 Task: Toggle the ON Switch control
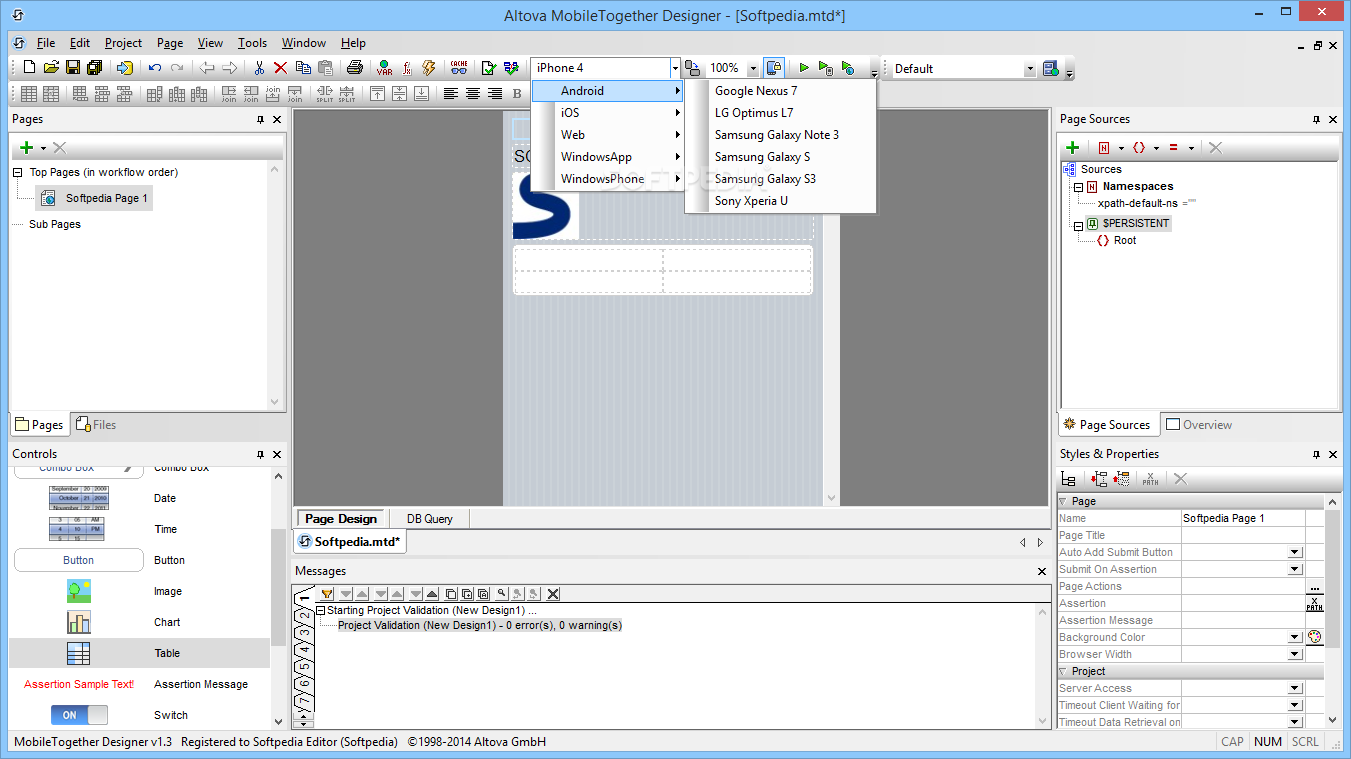coord(79,715)
